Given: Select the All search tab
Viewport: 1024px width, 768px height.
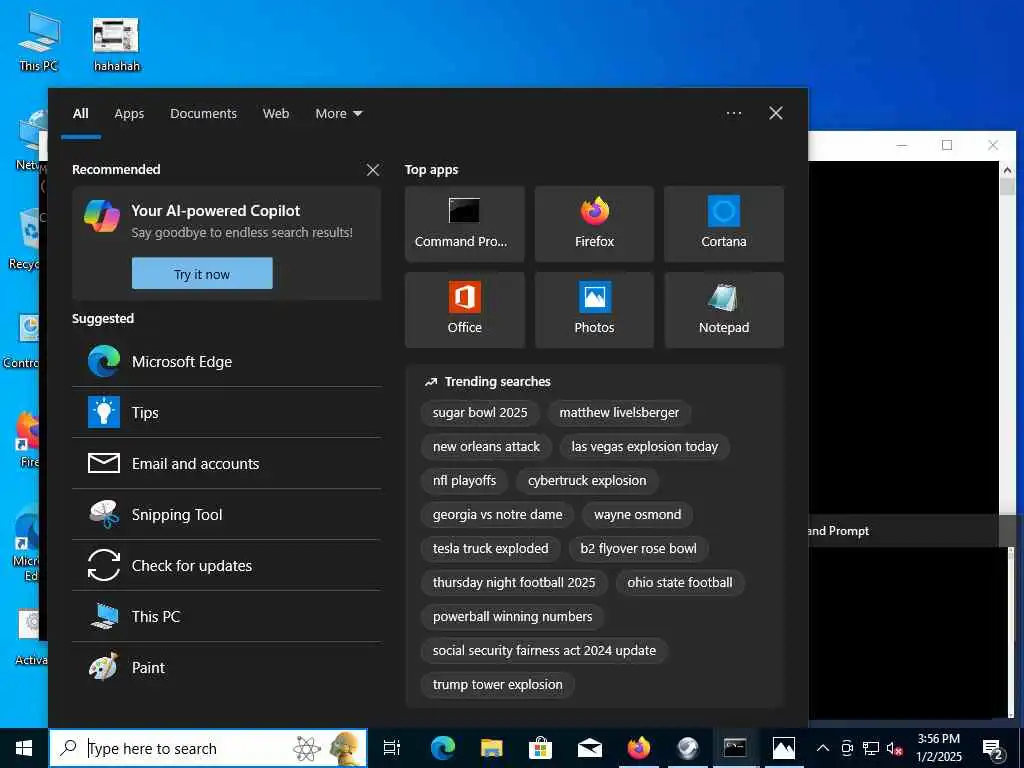Looking at the screenshot, I should pos(80,114).
